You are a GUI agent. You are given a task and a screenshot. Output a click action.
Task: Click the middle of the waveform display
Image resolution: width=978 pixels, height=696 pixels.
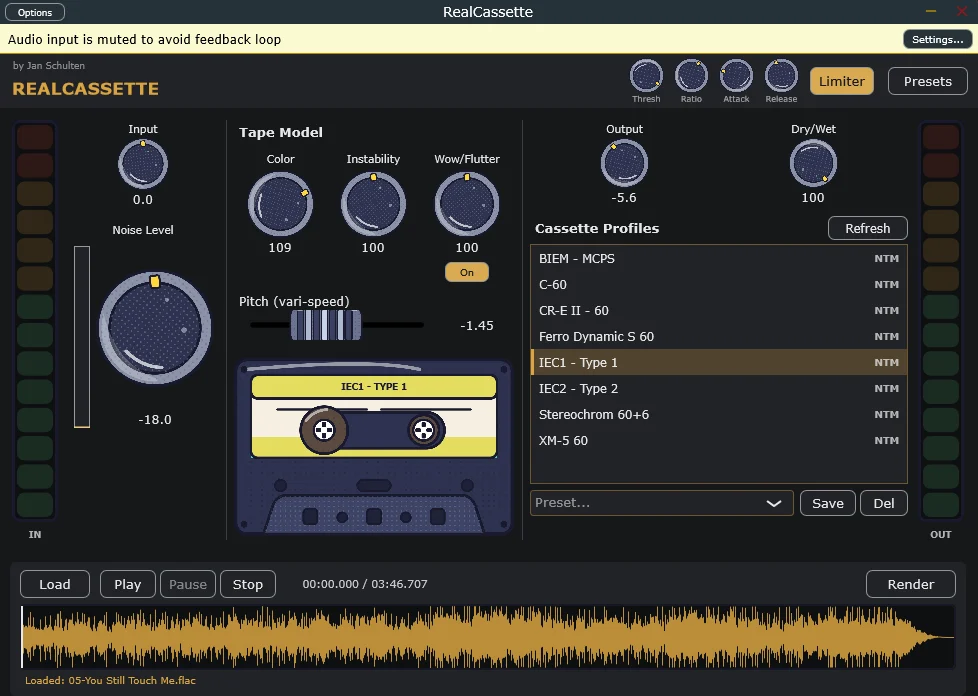(x=488, y=637)
